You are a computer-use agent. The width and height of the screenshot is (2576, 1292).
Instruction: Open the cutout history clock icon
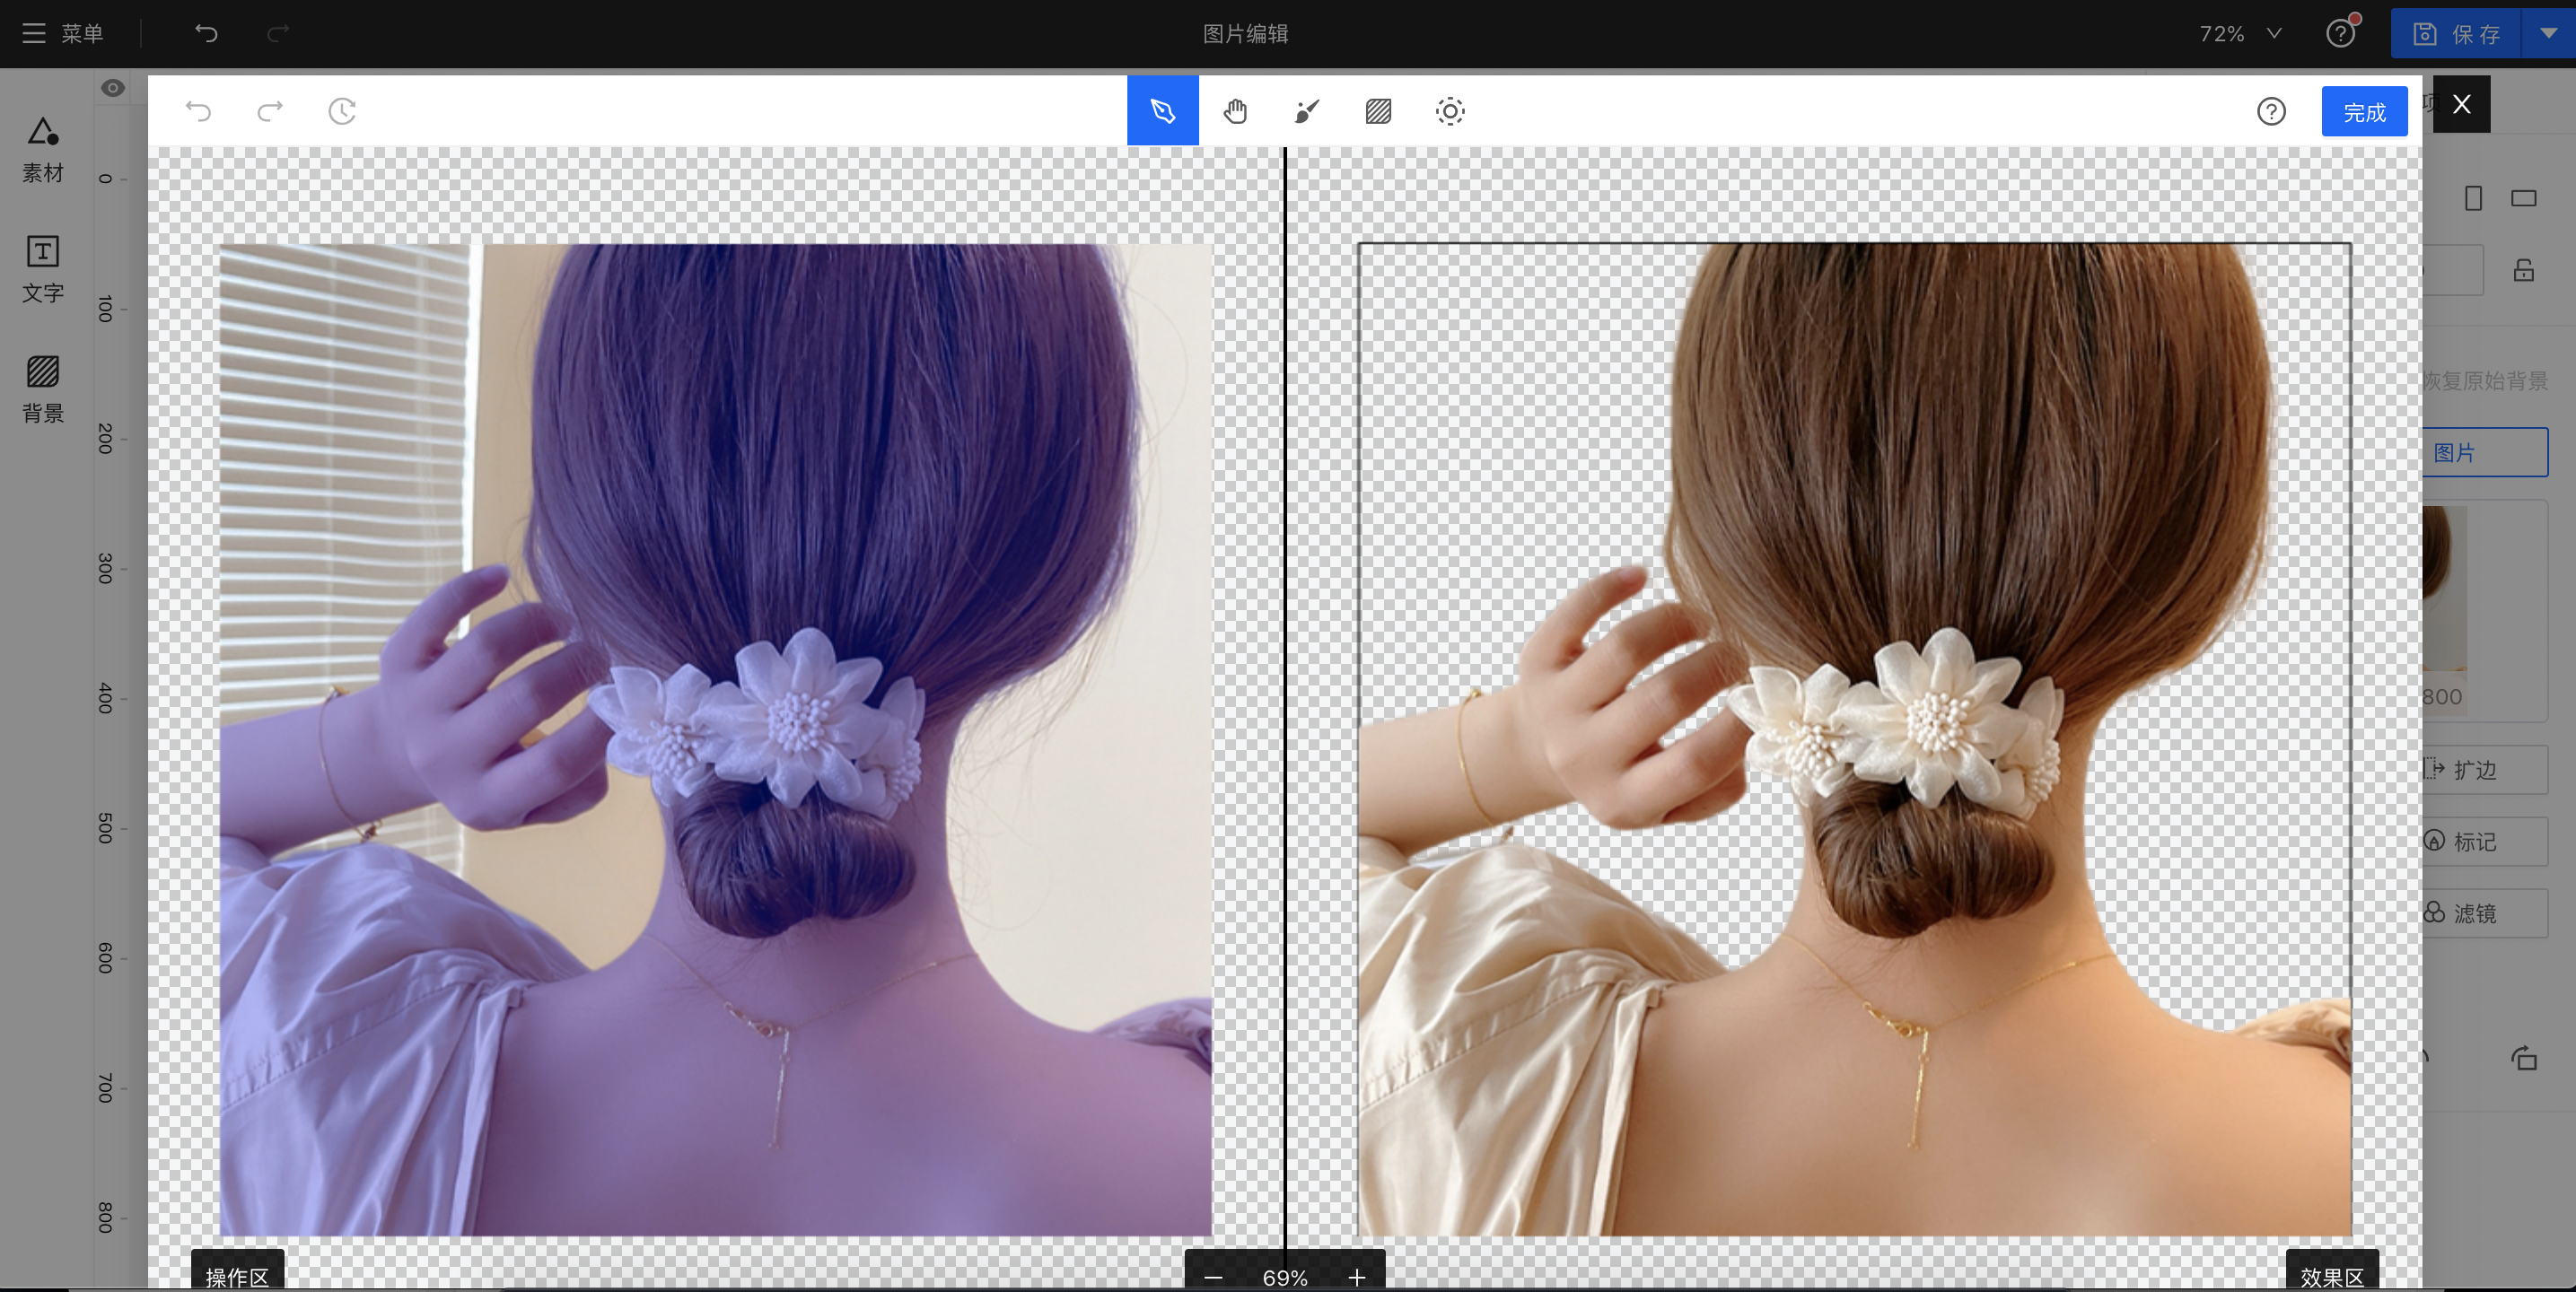tap(342, 111)
